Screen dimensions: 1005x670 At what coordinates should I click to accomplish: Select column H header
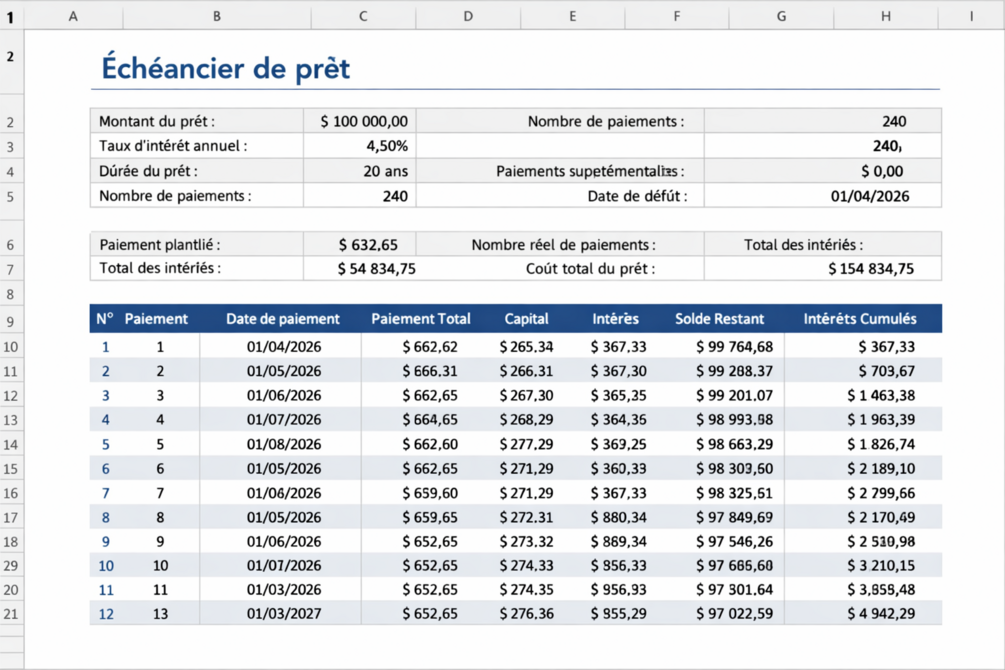point(886,17)
